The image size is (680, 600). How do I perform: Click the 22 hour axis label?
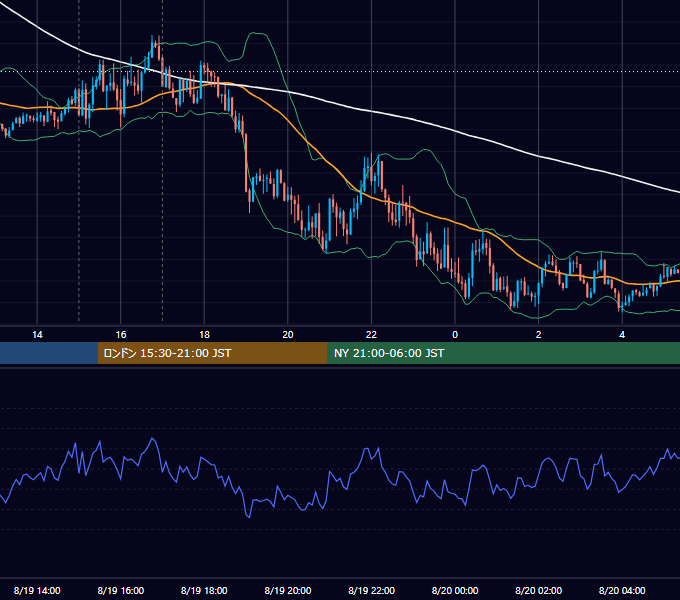[x=371, y=335]
